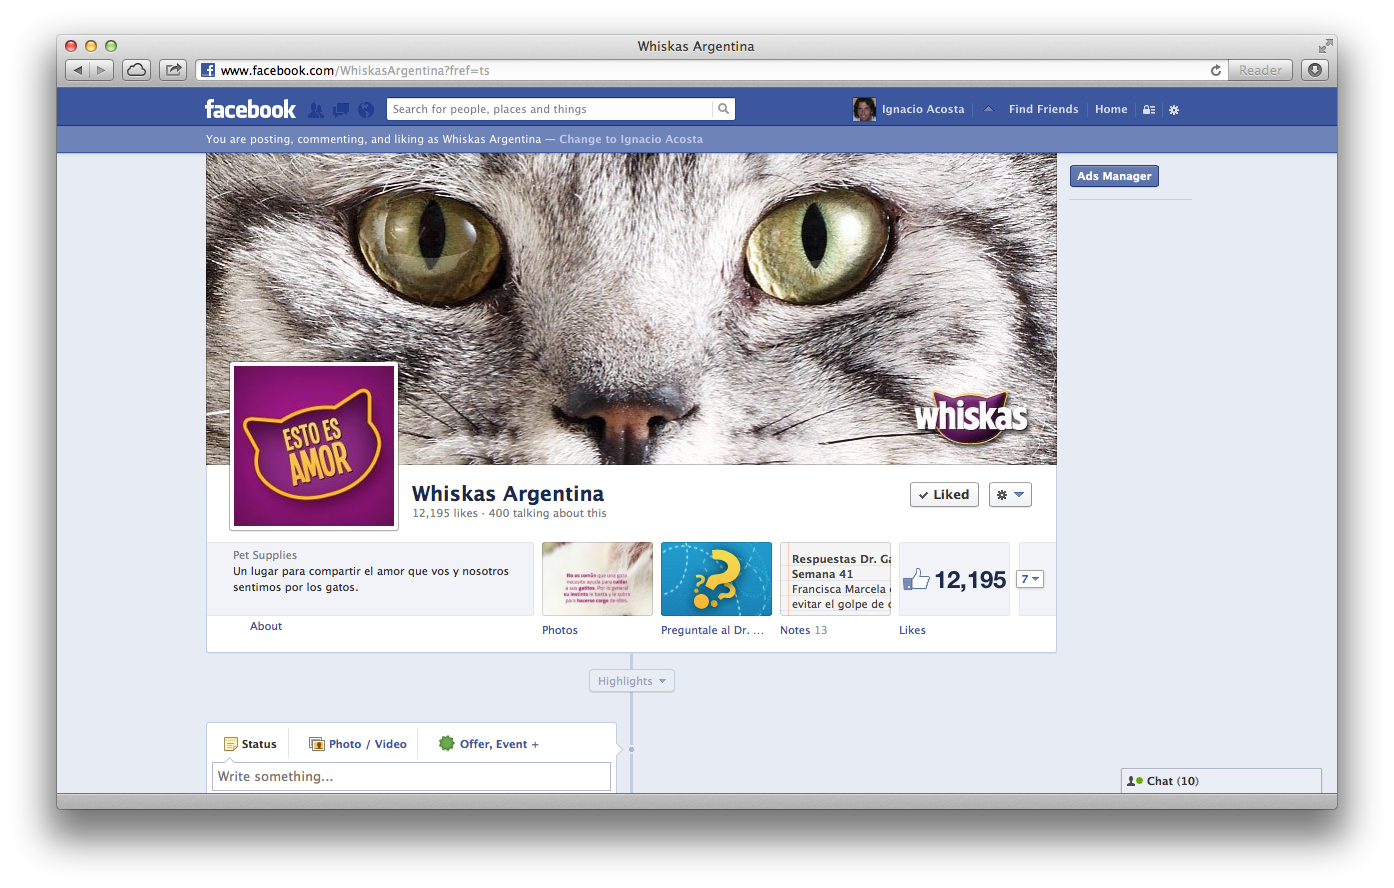Click the Likes label
Viewport: 1394px width, 888px height.
pos(912,630)
